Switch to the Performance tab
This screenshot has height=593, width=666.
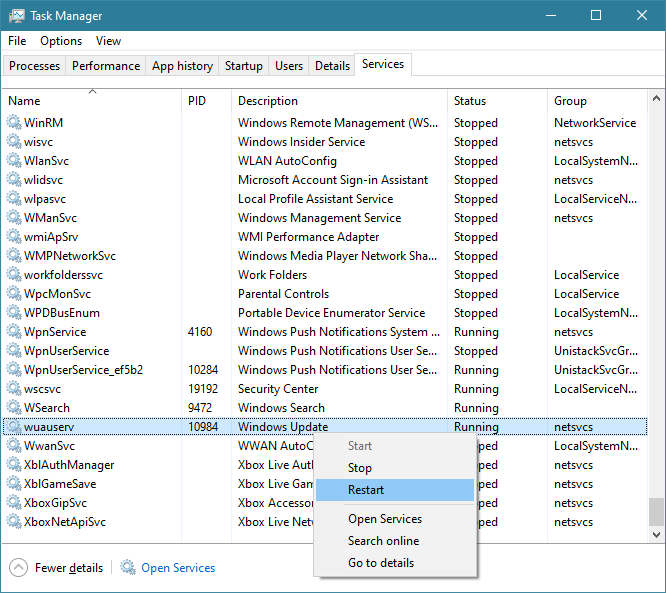click(106, 66)
